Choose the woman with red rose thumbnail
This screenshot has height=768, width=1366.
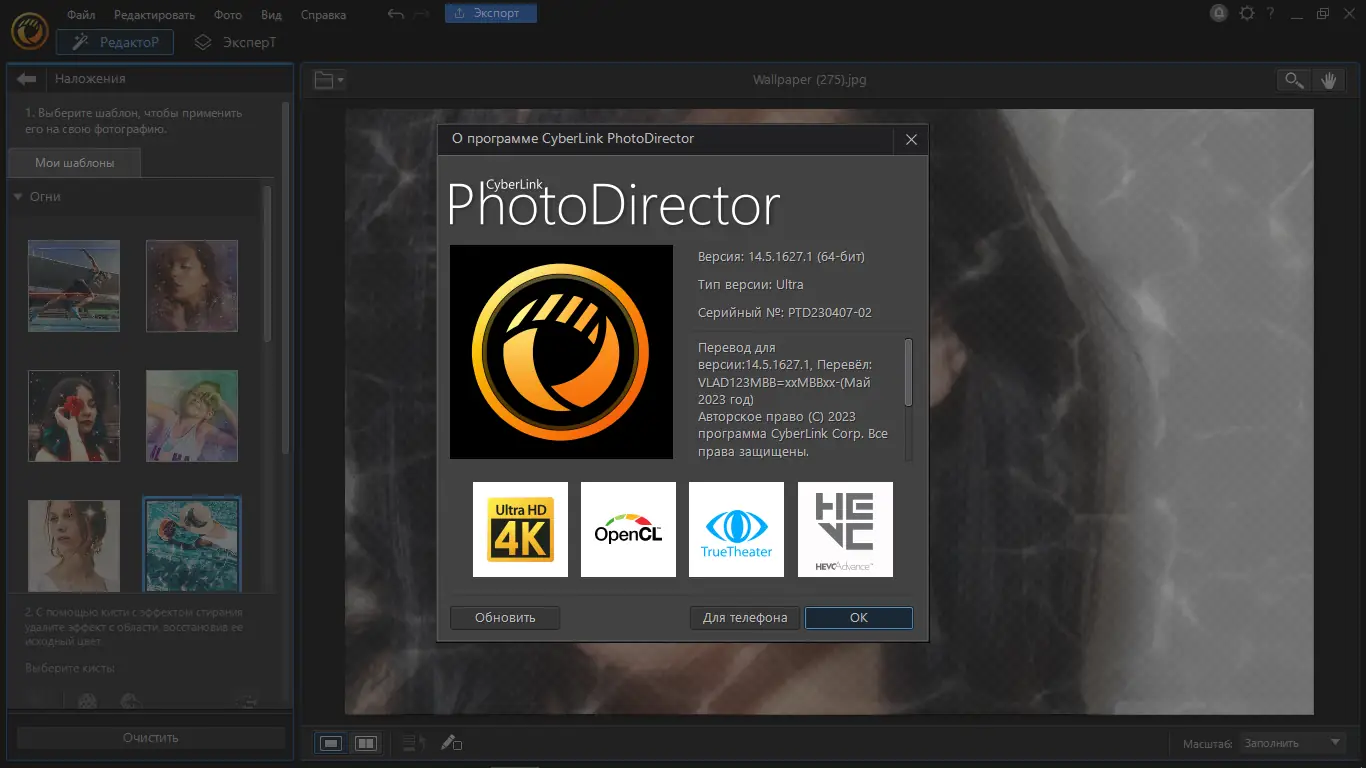point(74,416)
